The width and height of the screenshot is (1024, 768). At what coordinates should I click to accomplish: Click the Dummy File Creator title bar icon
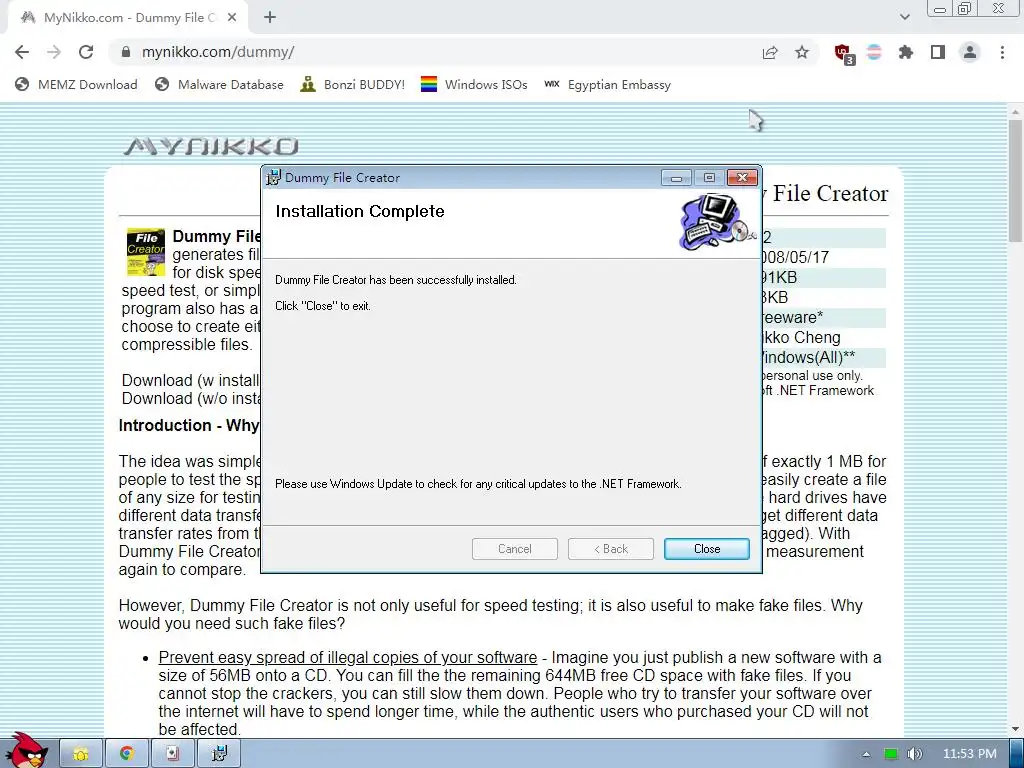[274, 177]
